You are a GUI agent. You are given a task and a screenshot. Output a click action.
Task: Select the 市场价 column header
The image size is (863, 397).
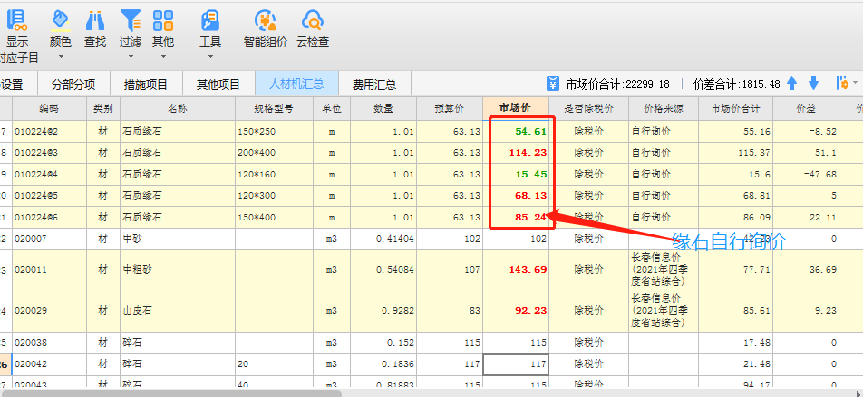pos(515,109)
